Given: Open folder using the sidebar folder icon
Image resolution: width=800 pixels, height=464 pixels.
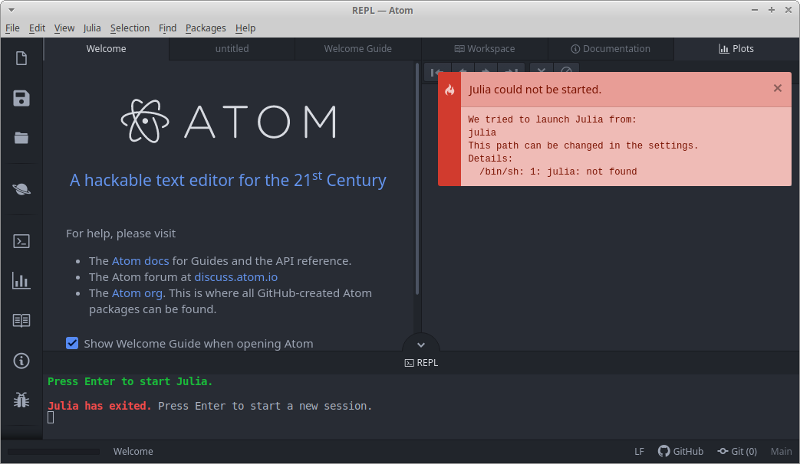Looking at the screenshot, I should (x=21, y=138).
